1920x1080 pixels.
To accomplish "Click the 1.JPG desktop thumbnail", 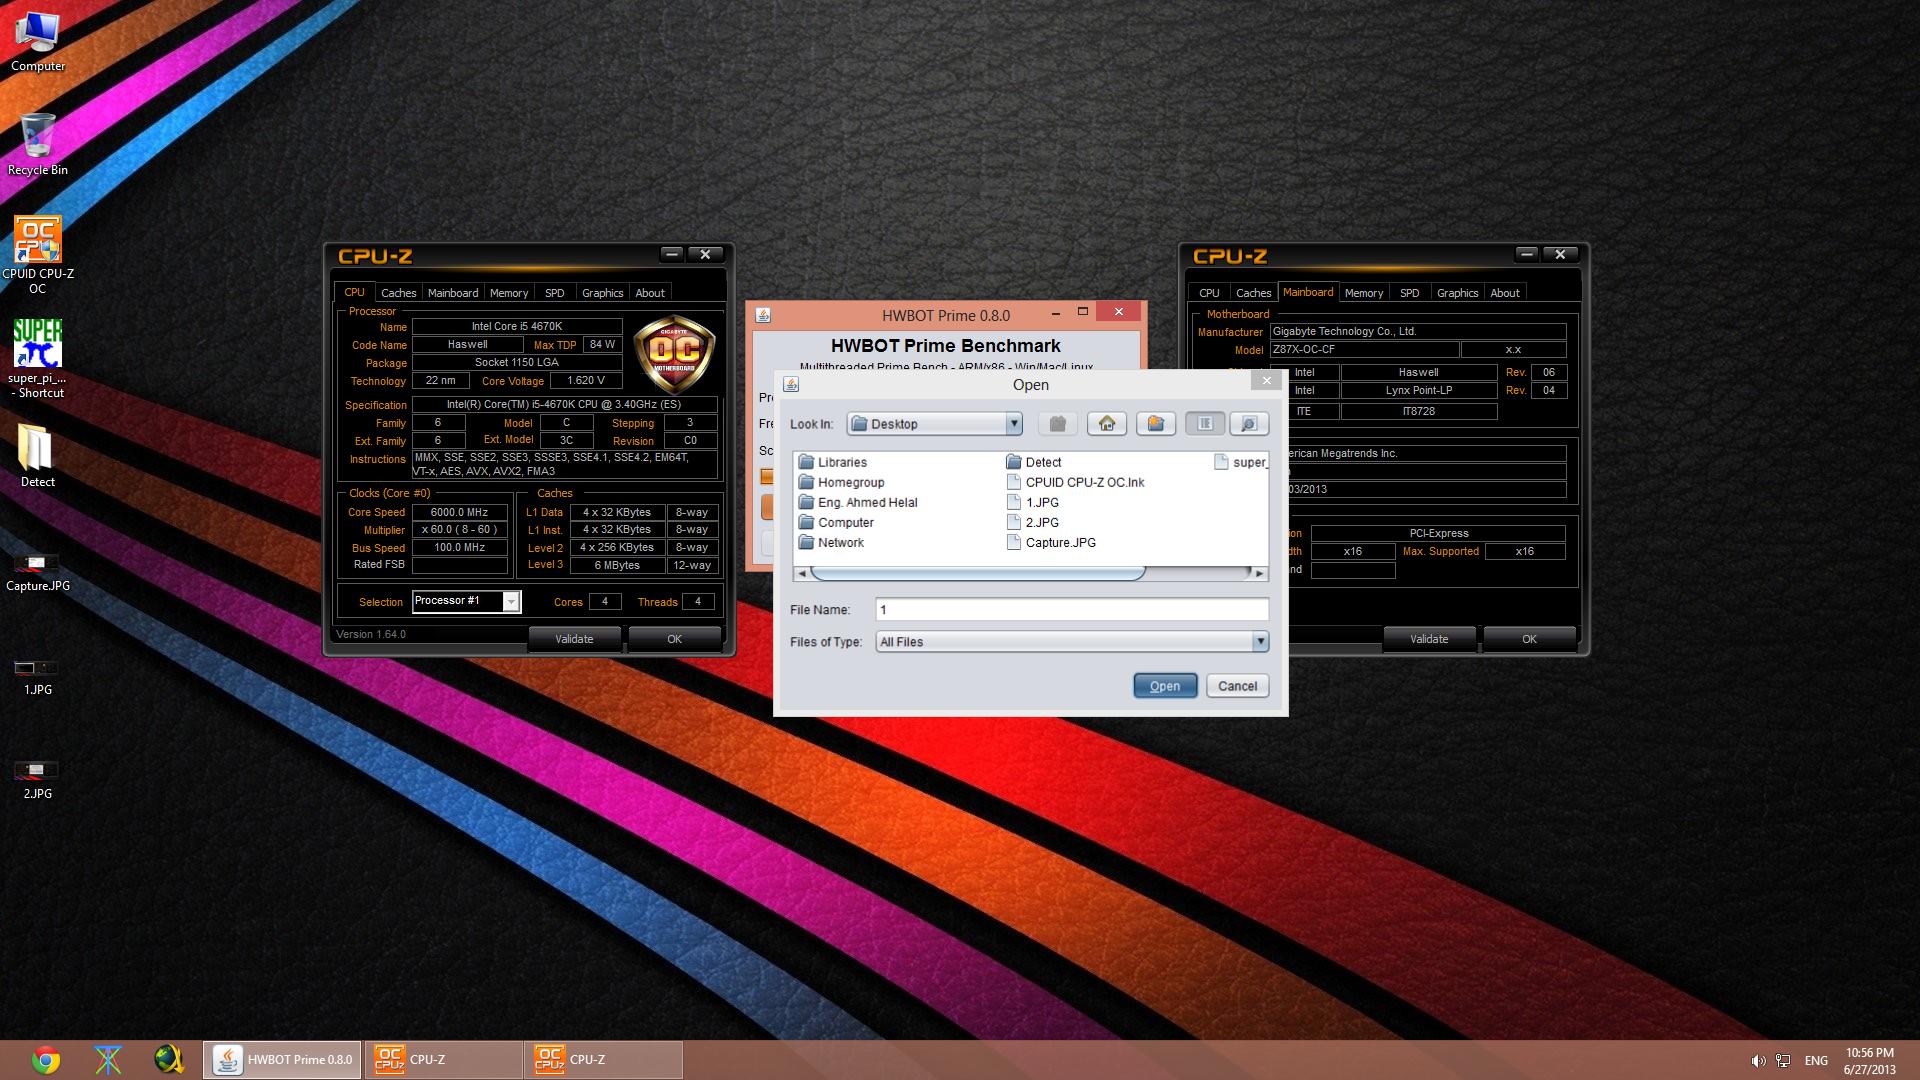I will 38,677.
